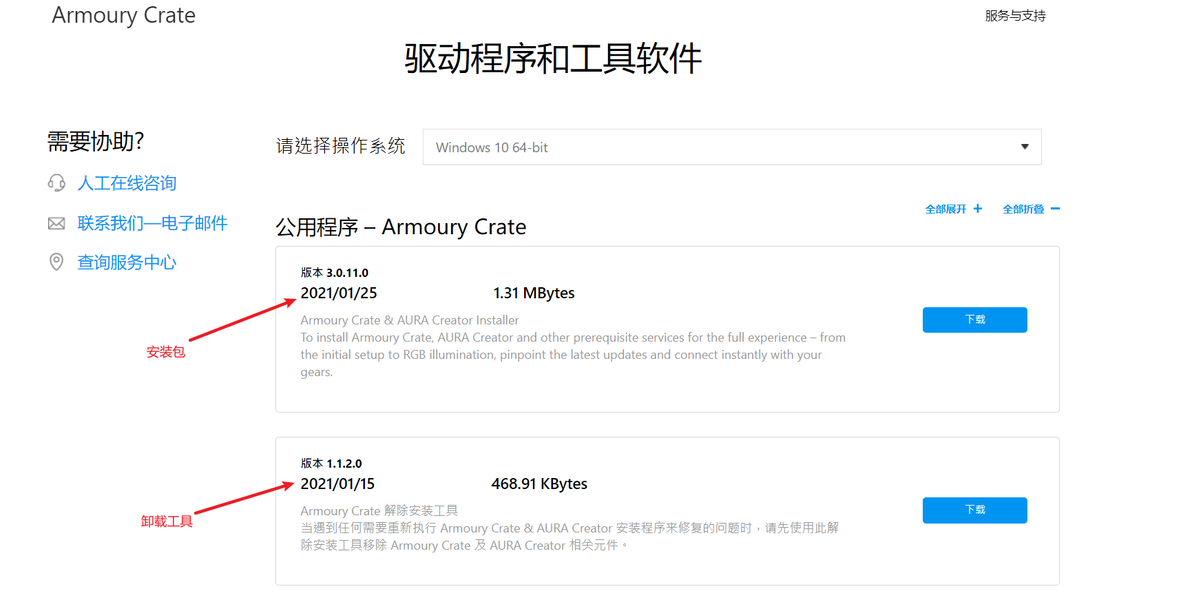The width and height of the screenshot is (1192, 611).
Task: Click the dropdown arrow of OS selector
Action: [1025, 147]
